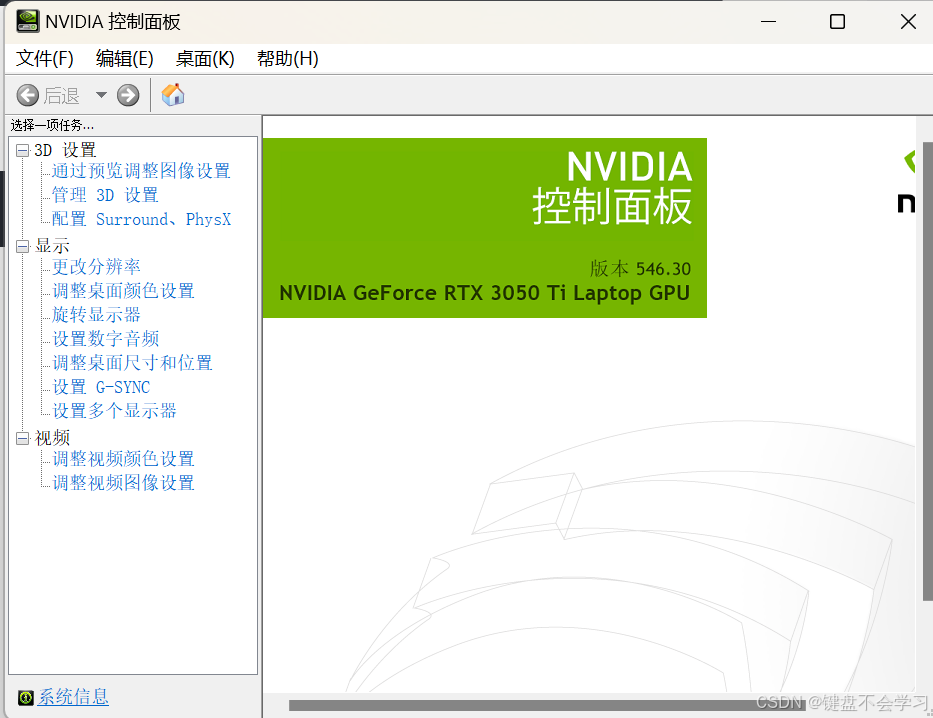The height and width of the screenshot is (718, 933).
Task: Select 设置 G-SYNC
Action: pos(101,387)
